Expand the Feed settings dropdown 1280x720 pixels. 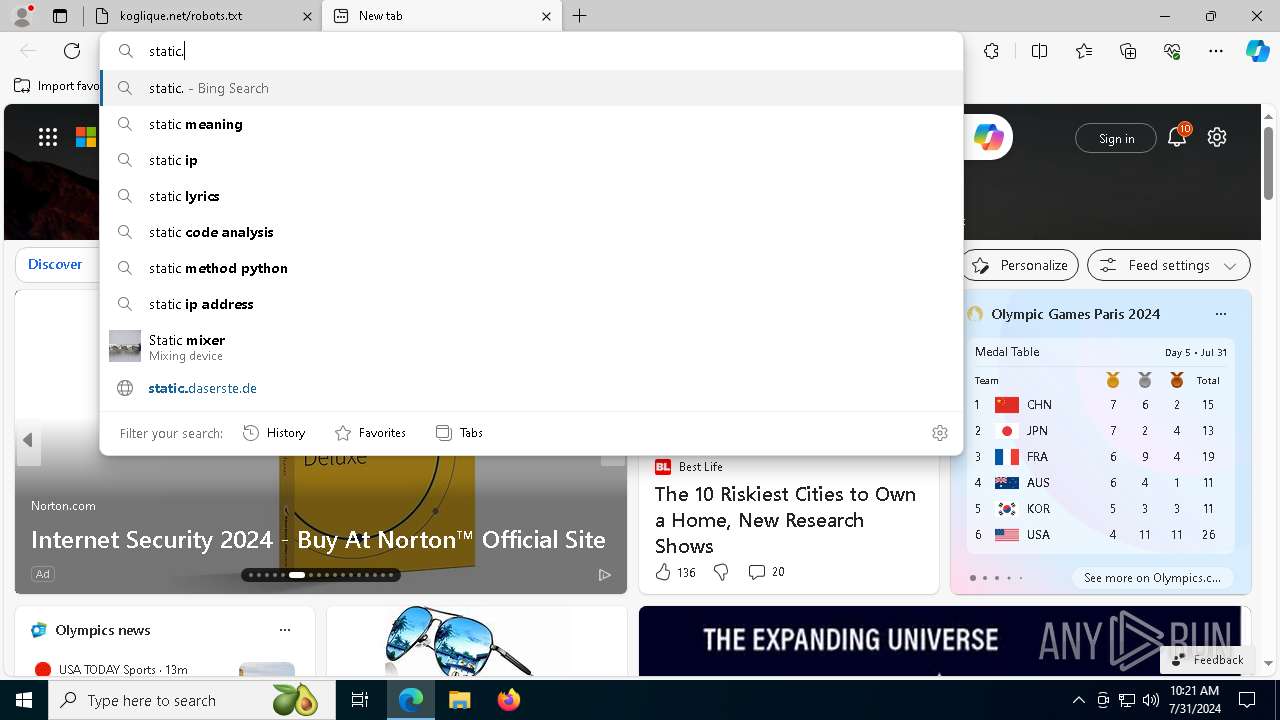1169,265
